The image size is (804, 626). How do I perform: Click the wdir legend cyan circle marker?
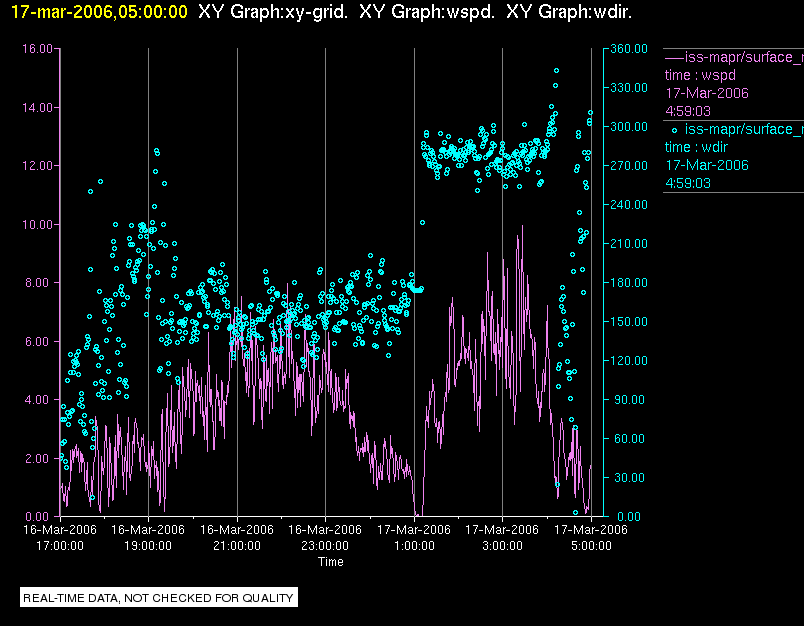point(675,129)
